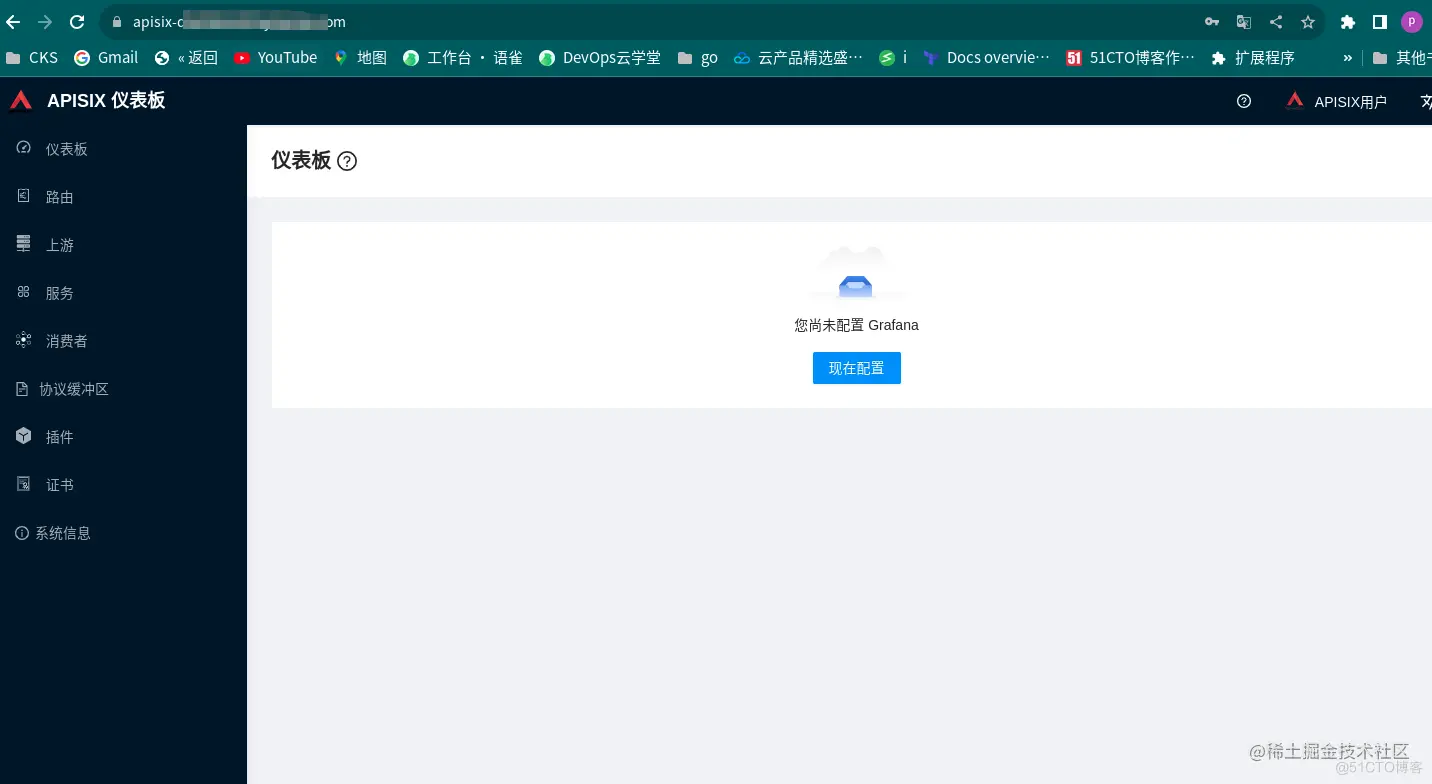Open the green S bookmark labeled i
Image resolution: width=1432 pixels, height=784 pixels.
(x=893, y=58)
